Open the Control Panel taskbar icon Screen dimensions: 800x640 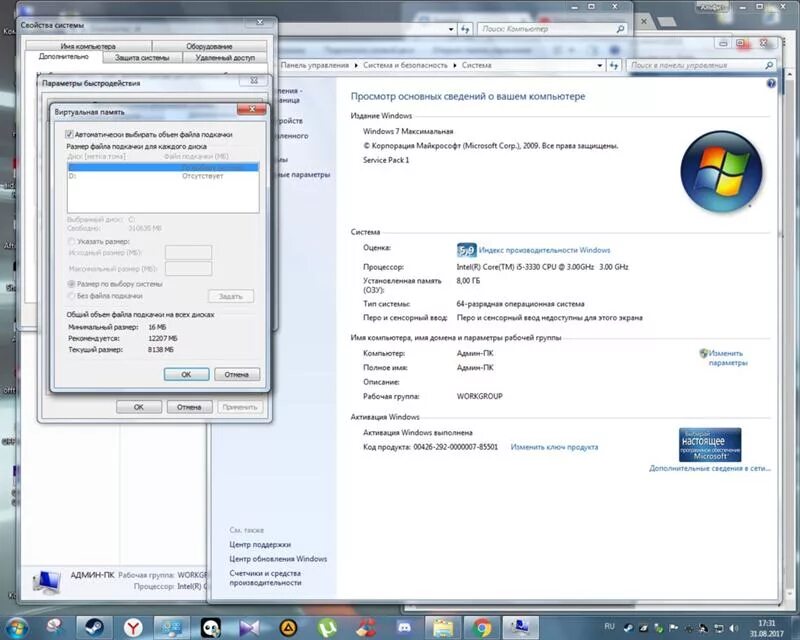click(172, 627)
